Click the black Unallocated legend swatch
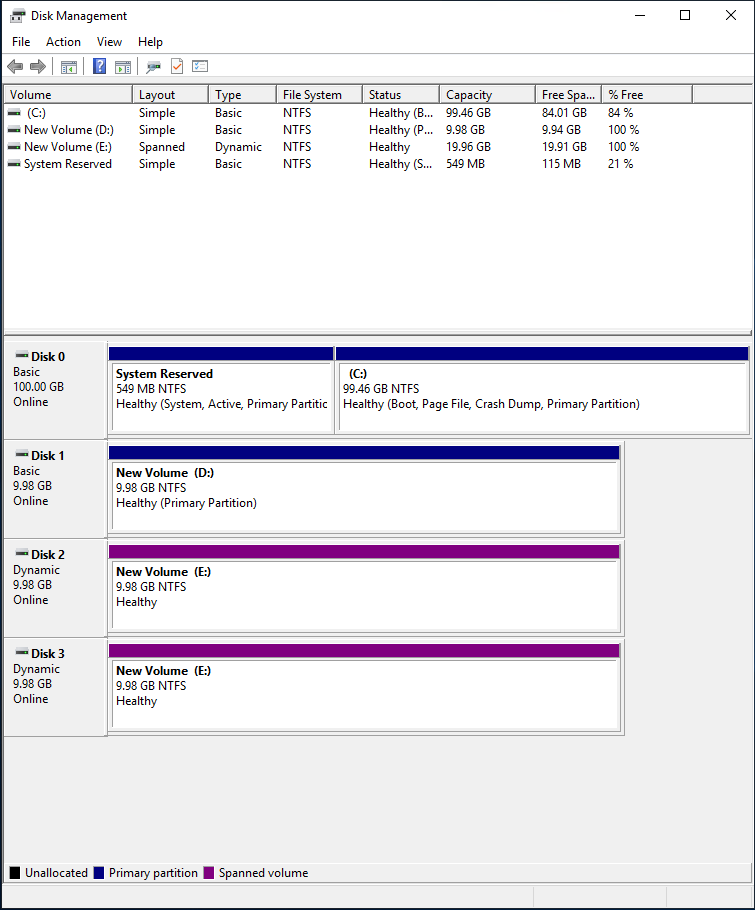This screenshot has height=910, width=755. pos(15,873)
